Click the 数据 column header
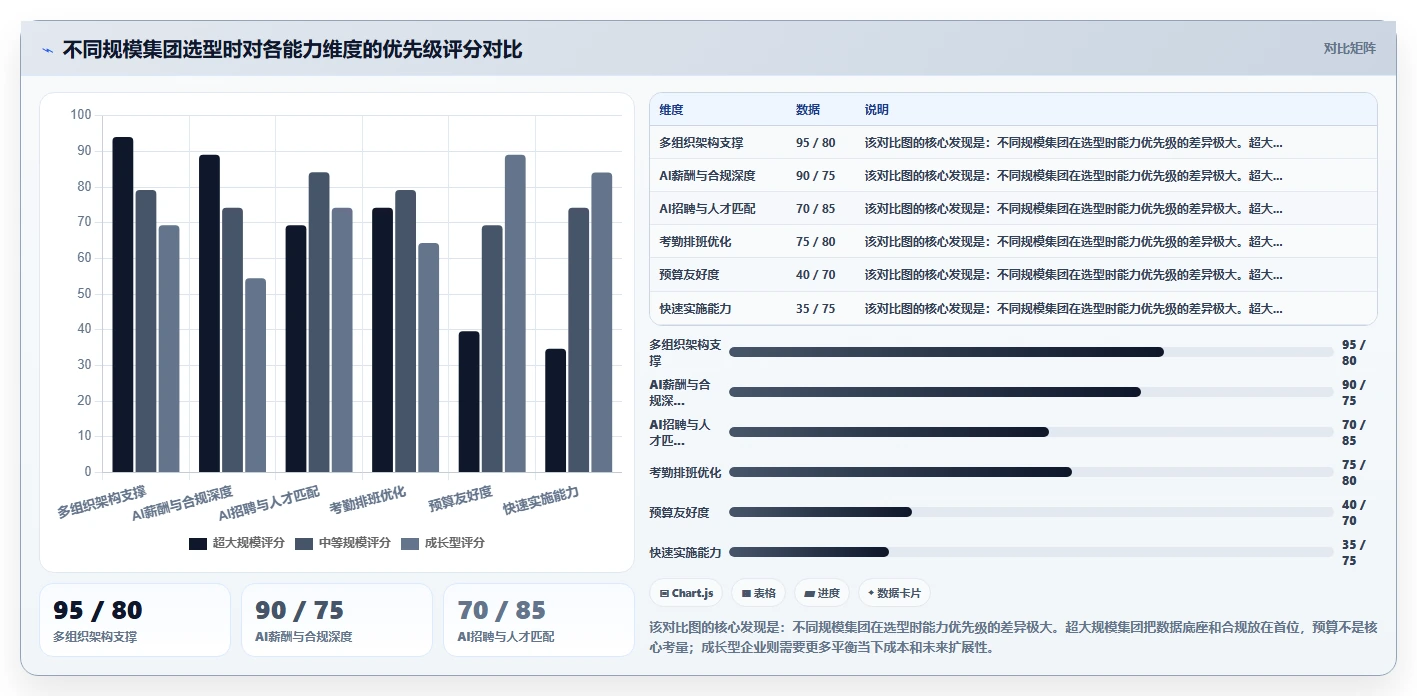 pyautogui.click(x=808, y=110)
